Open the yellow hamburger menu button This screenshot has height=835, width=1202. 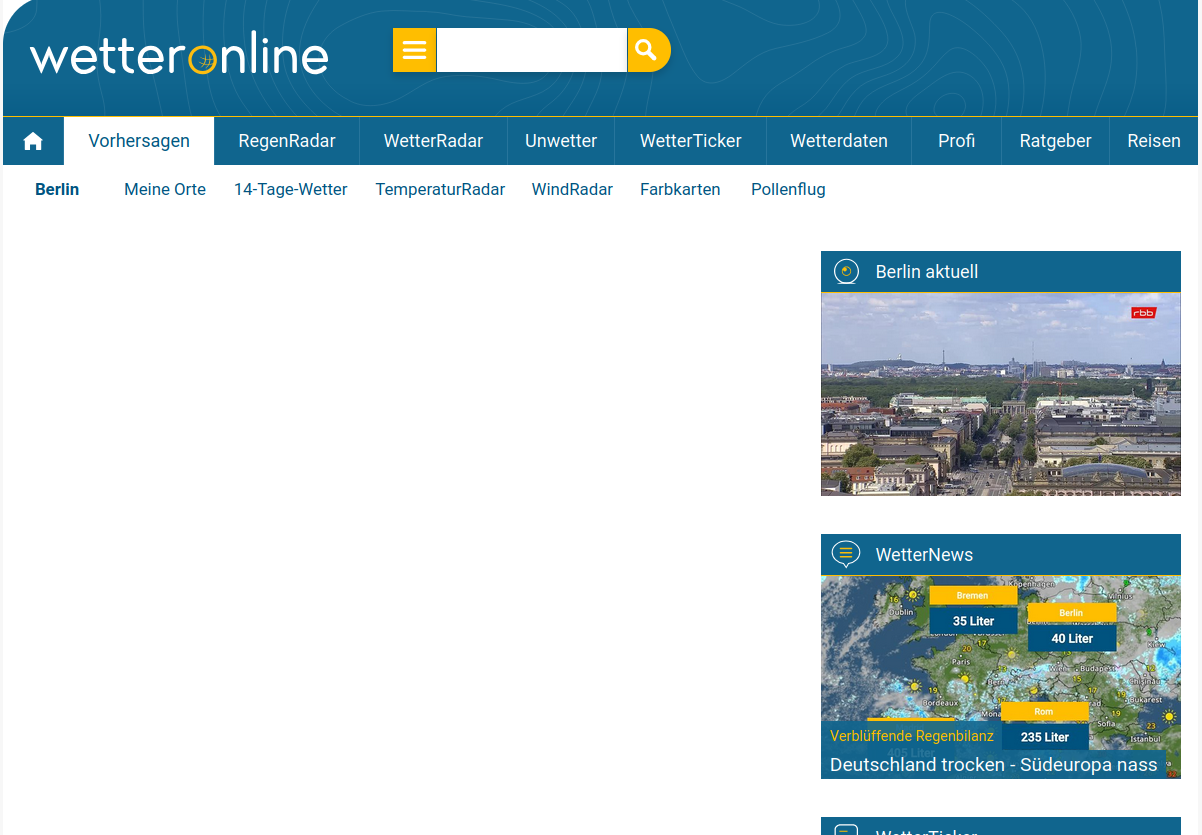(x=414, y=50)
